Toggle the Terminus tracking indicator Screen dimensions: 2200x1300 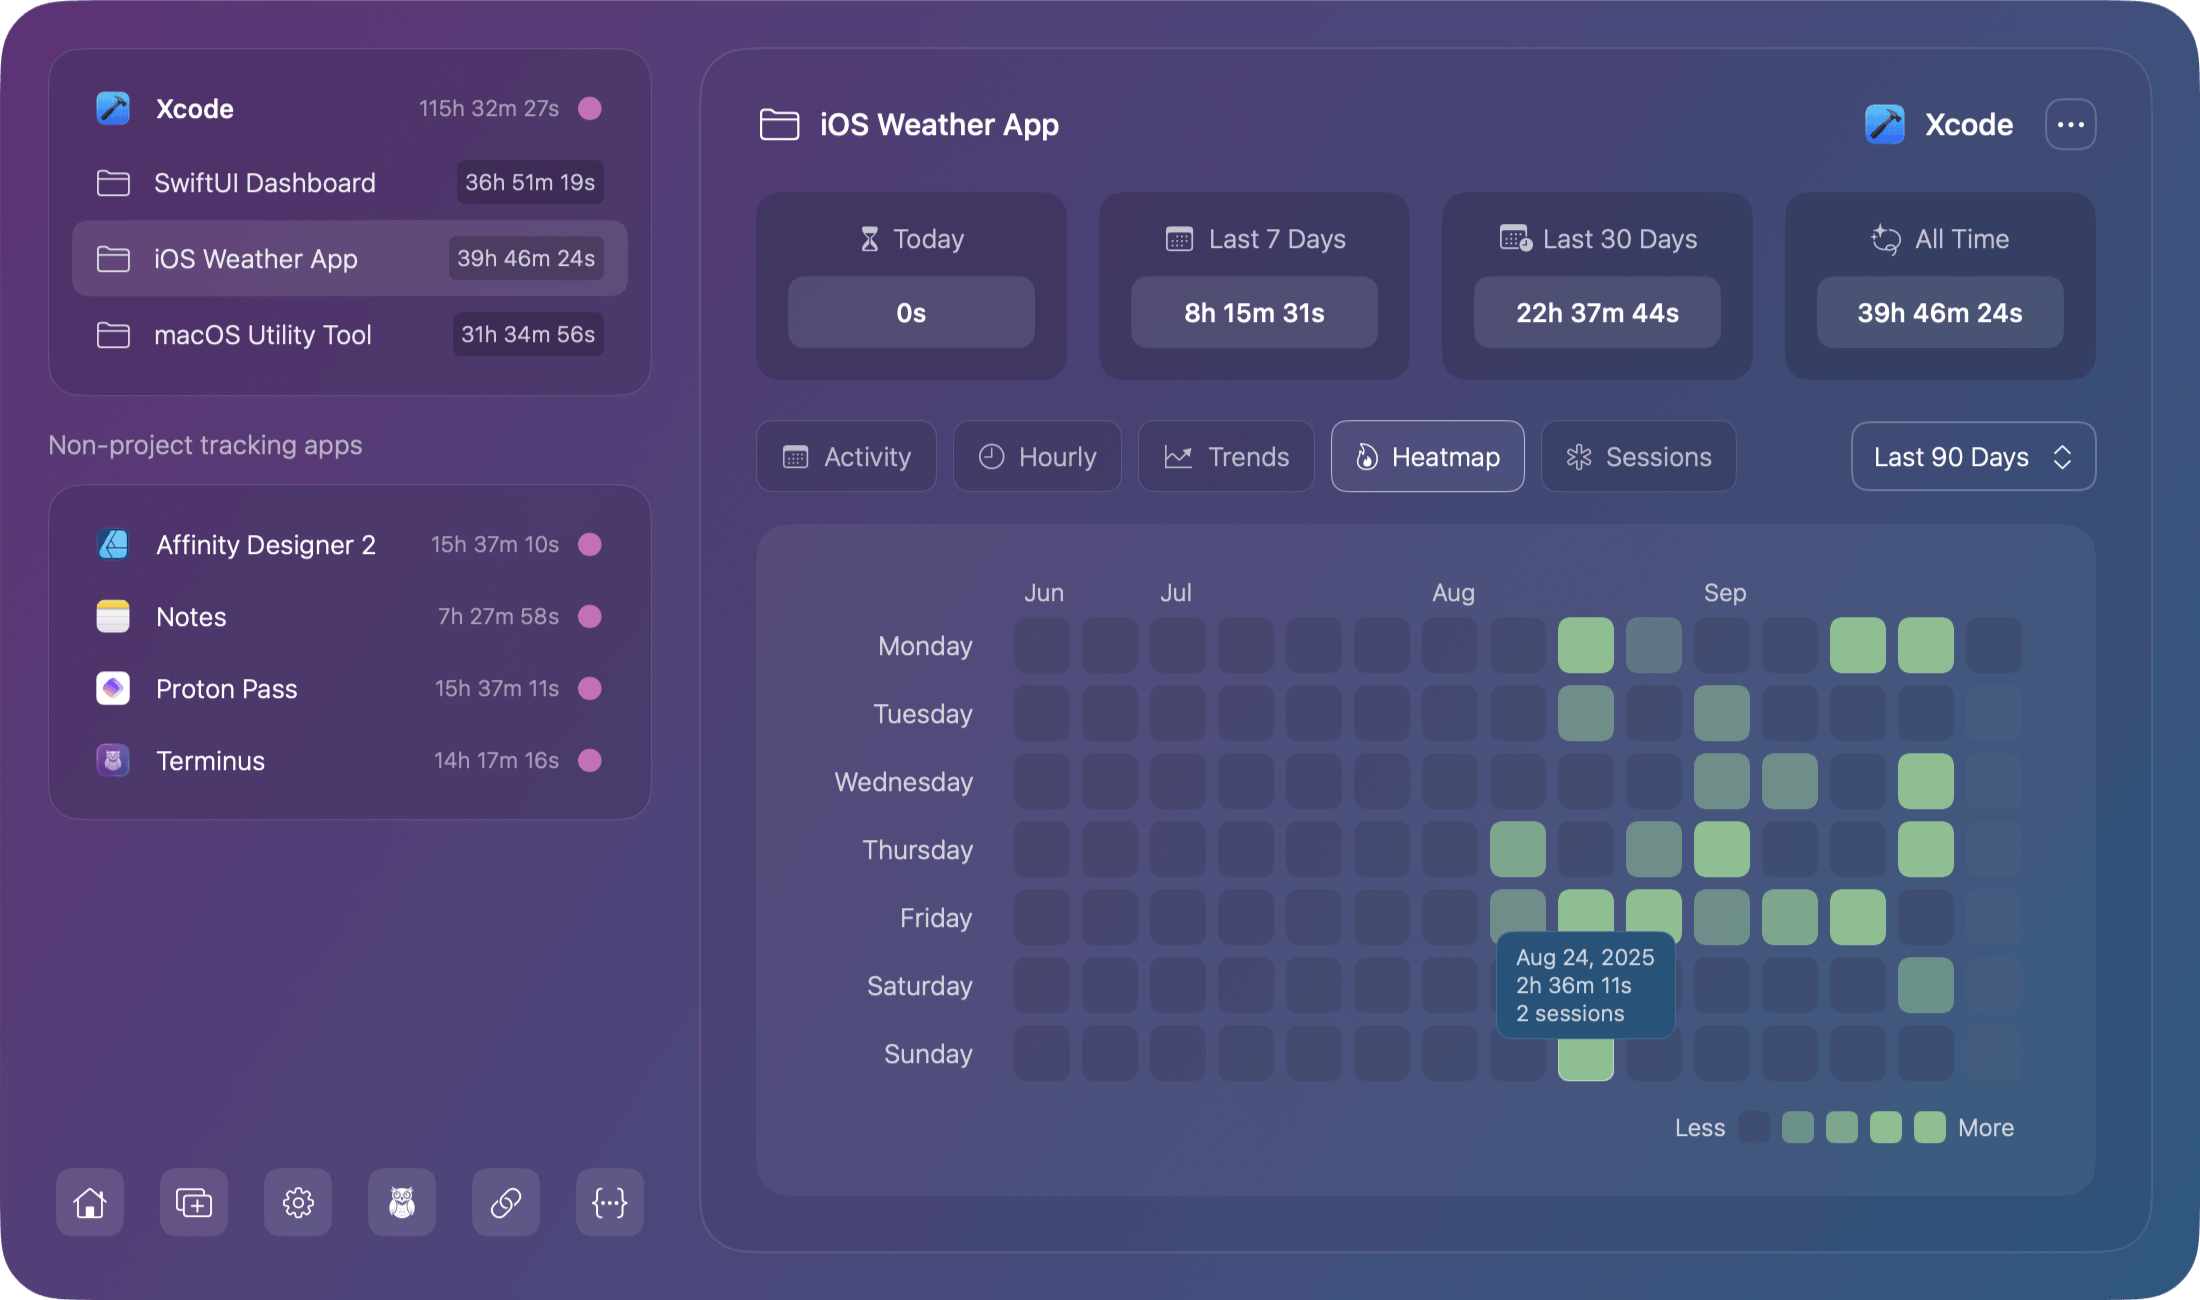590,760
